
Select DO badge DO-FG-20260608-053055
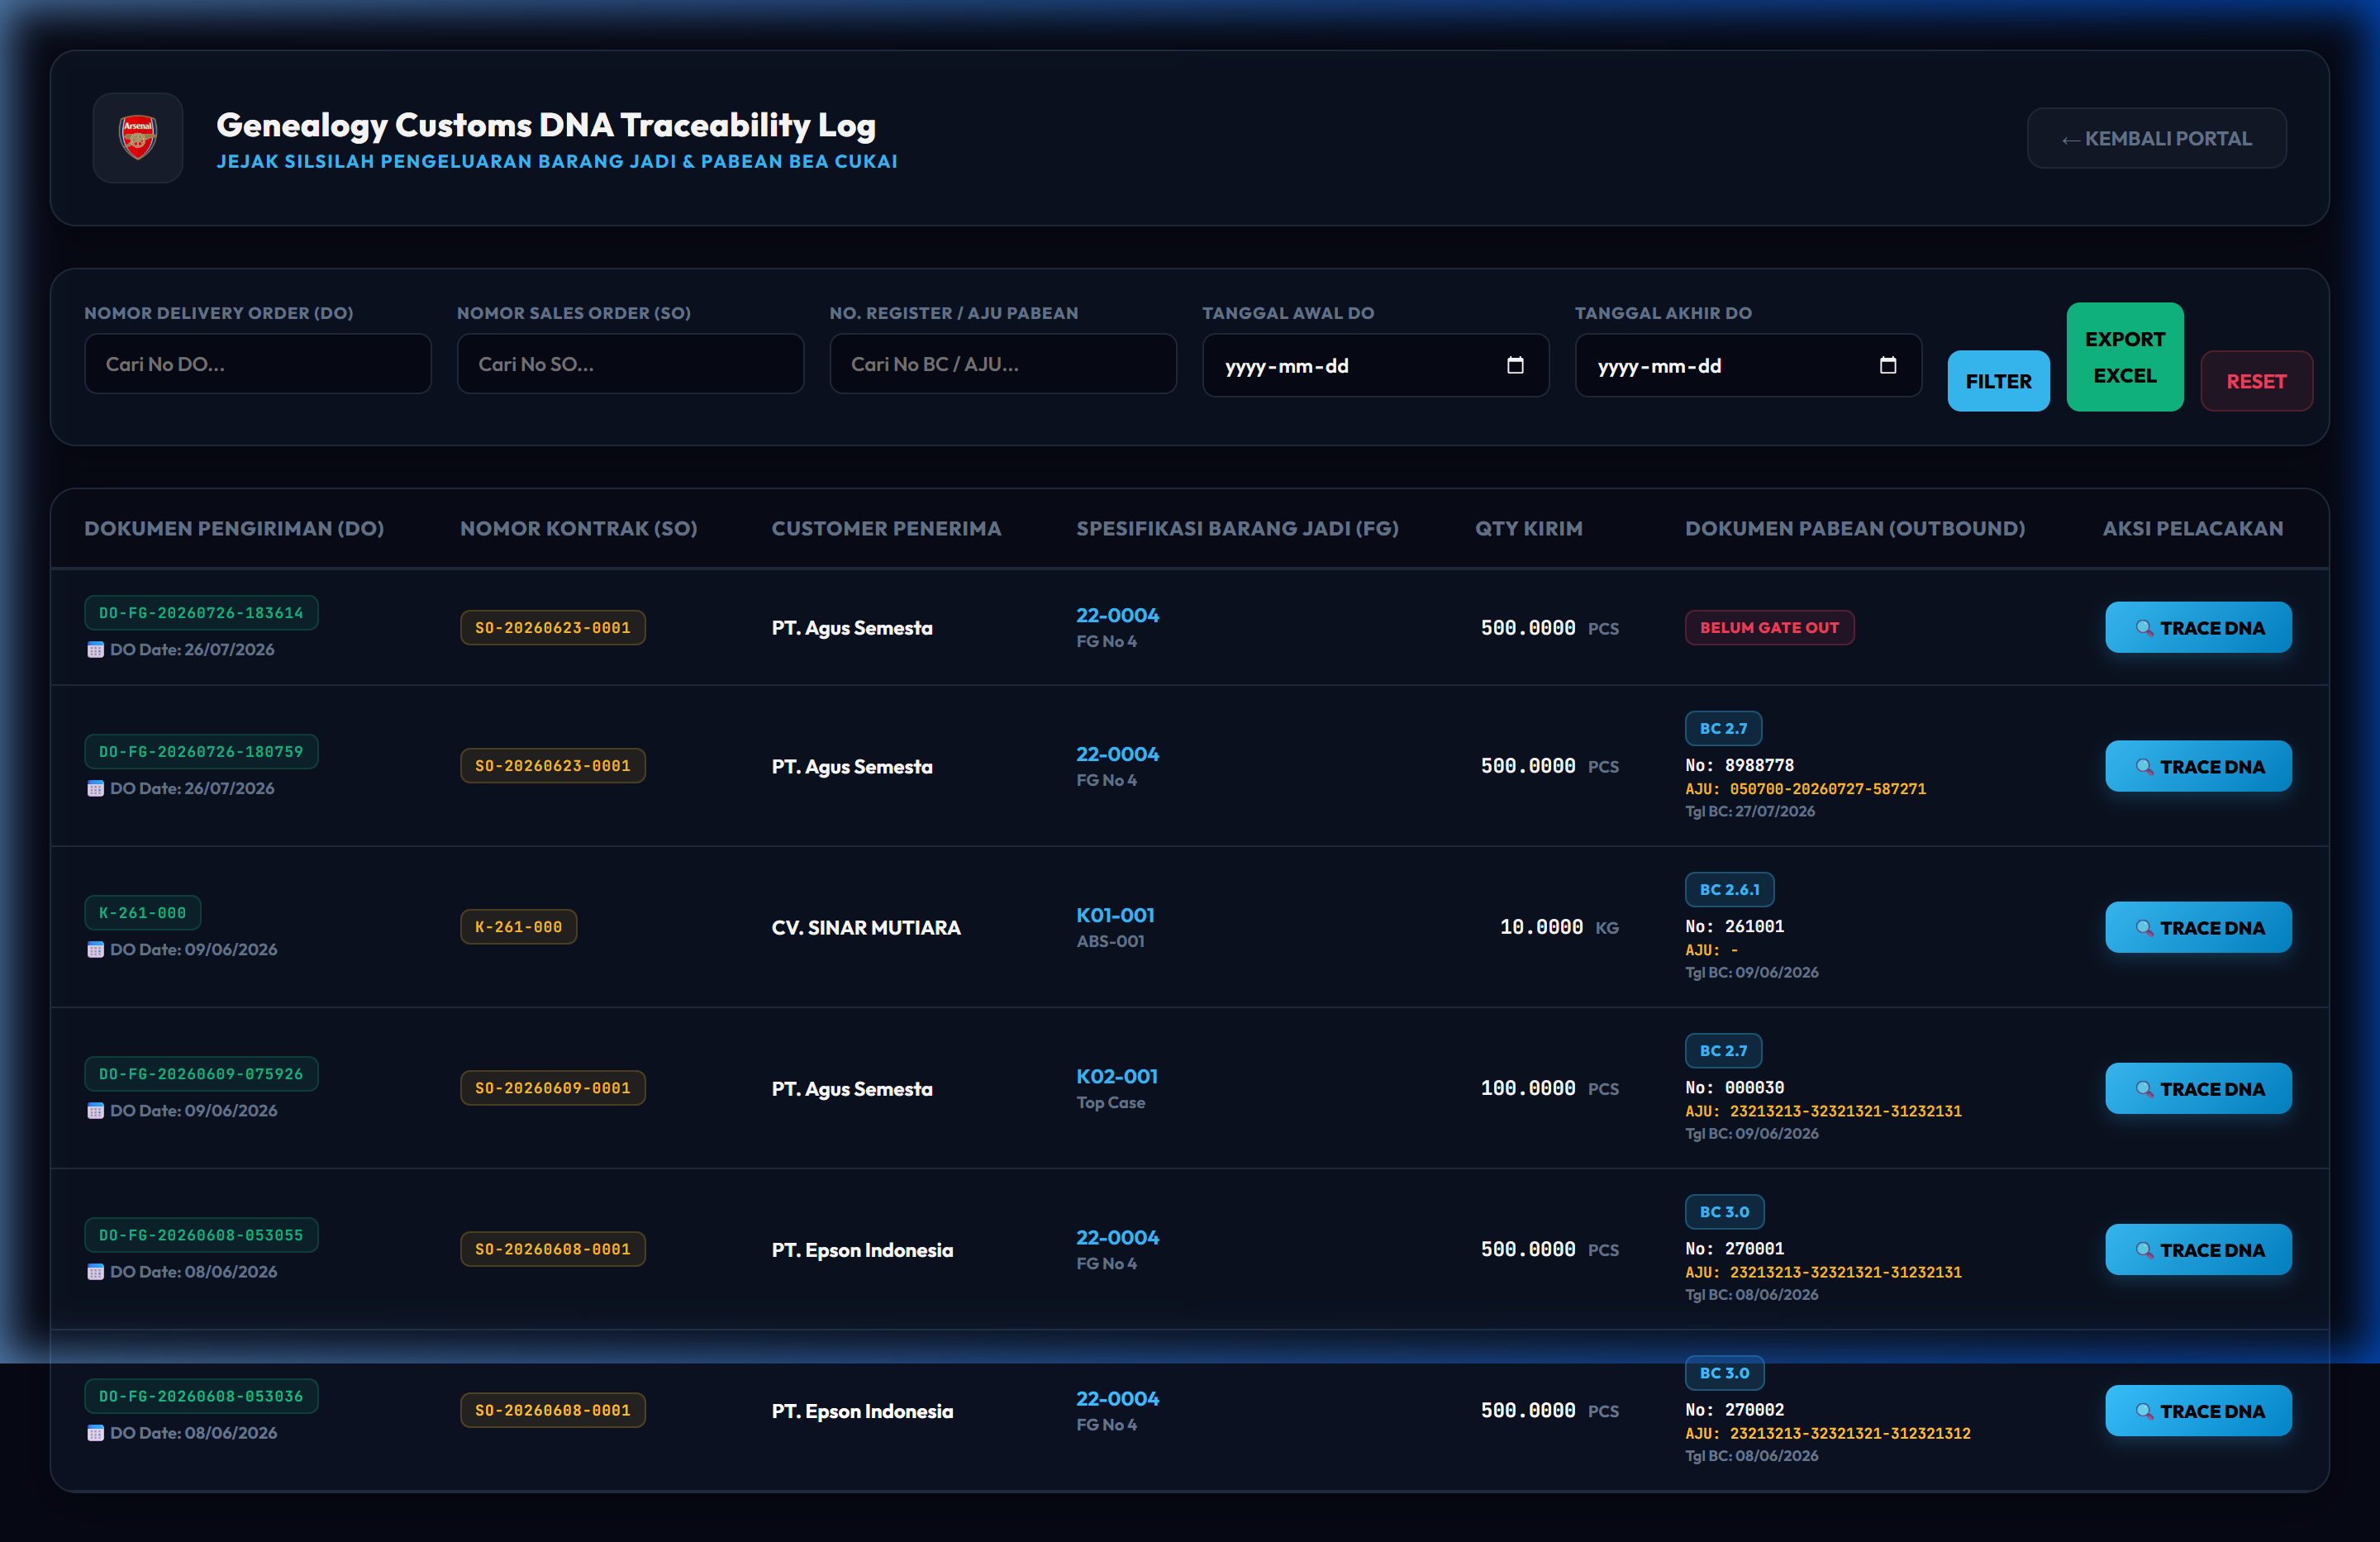[201, 1235]
